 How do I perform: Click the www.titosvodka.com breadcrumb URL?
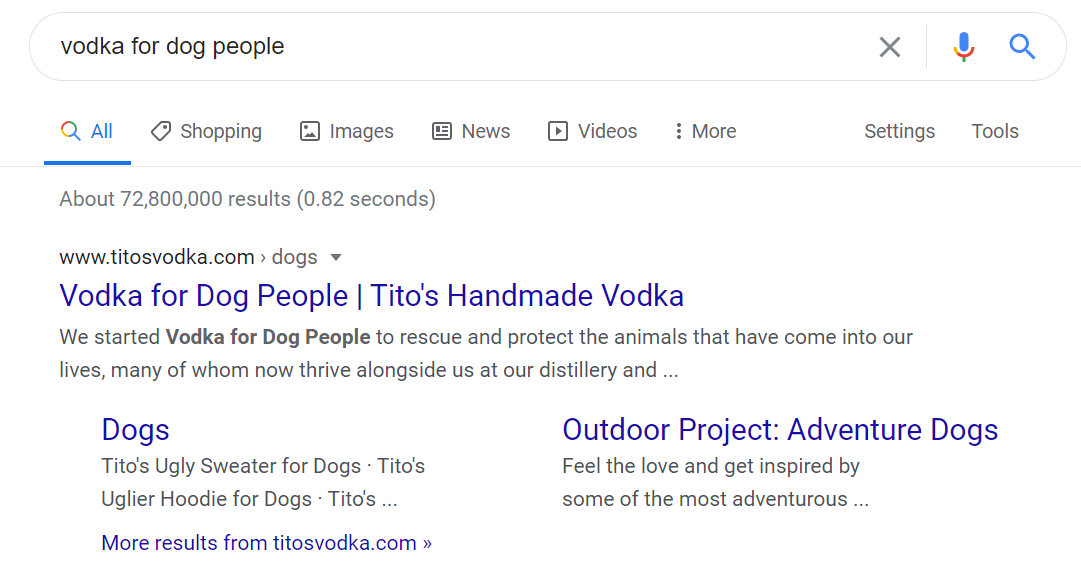click(x=156, y=257)
